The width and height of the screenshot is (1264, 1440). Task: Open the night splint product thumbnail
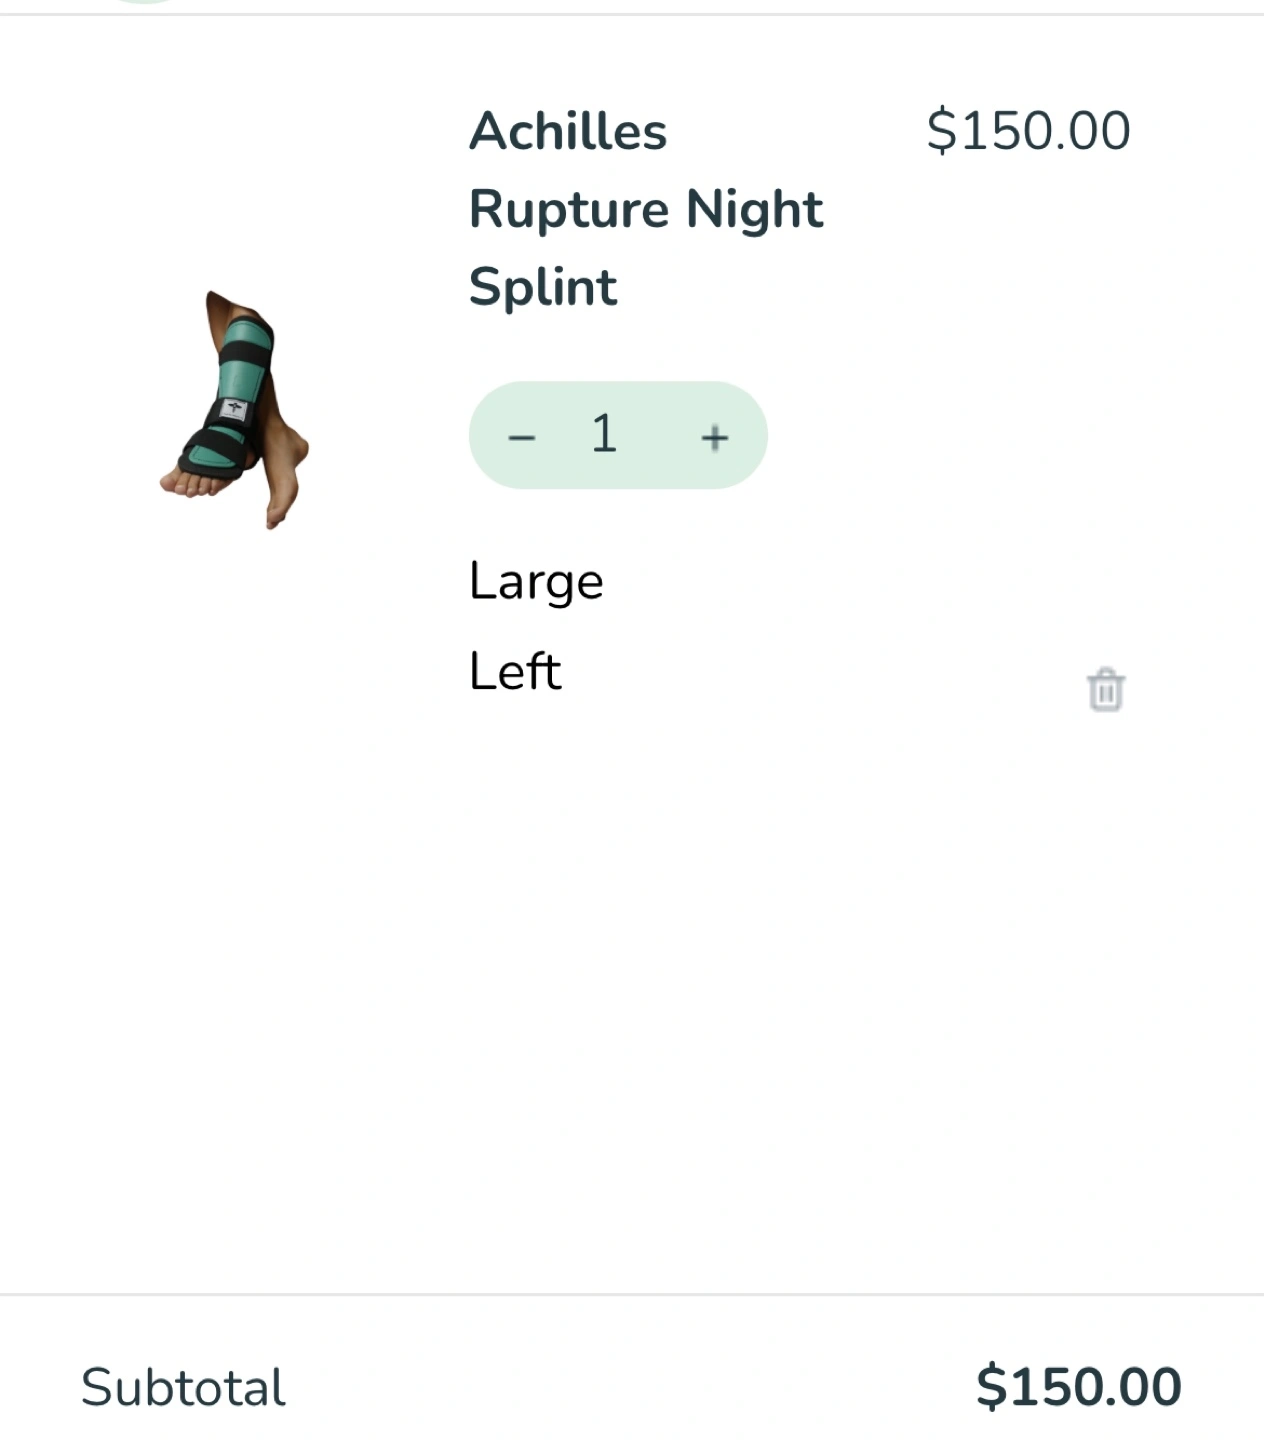tap(236, 410)
